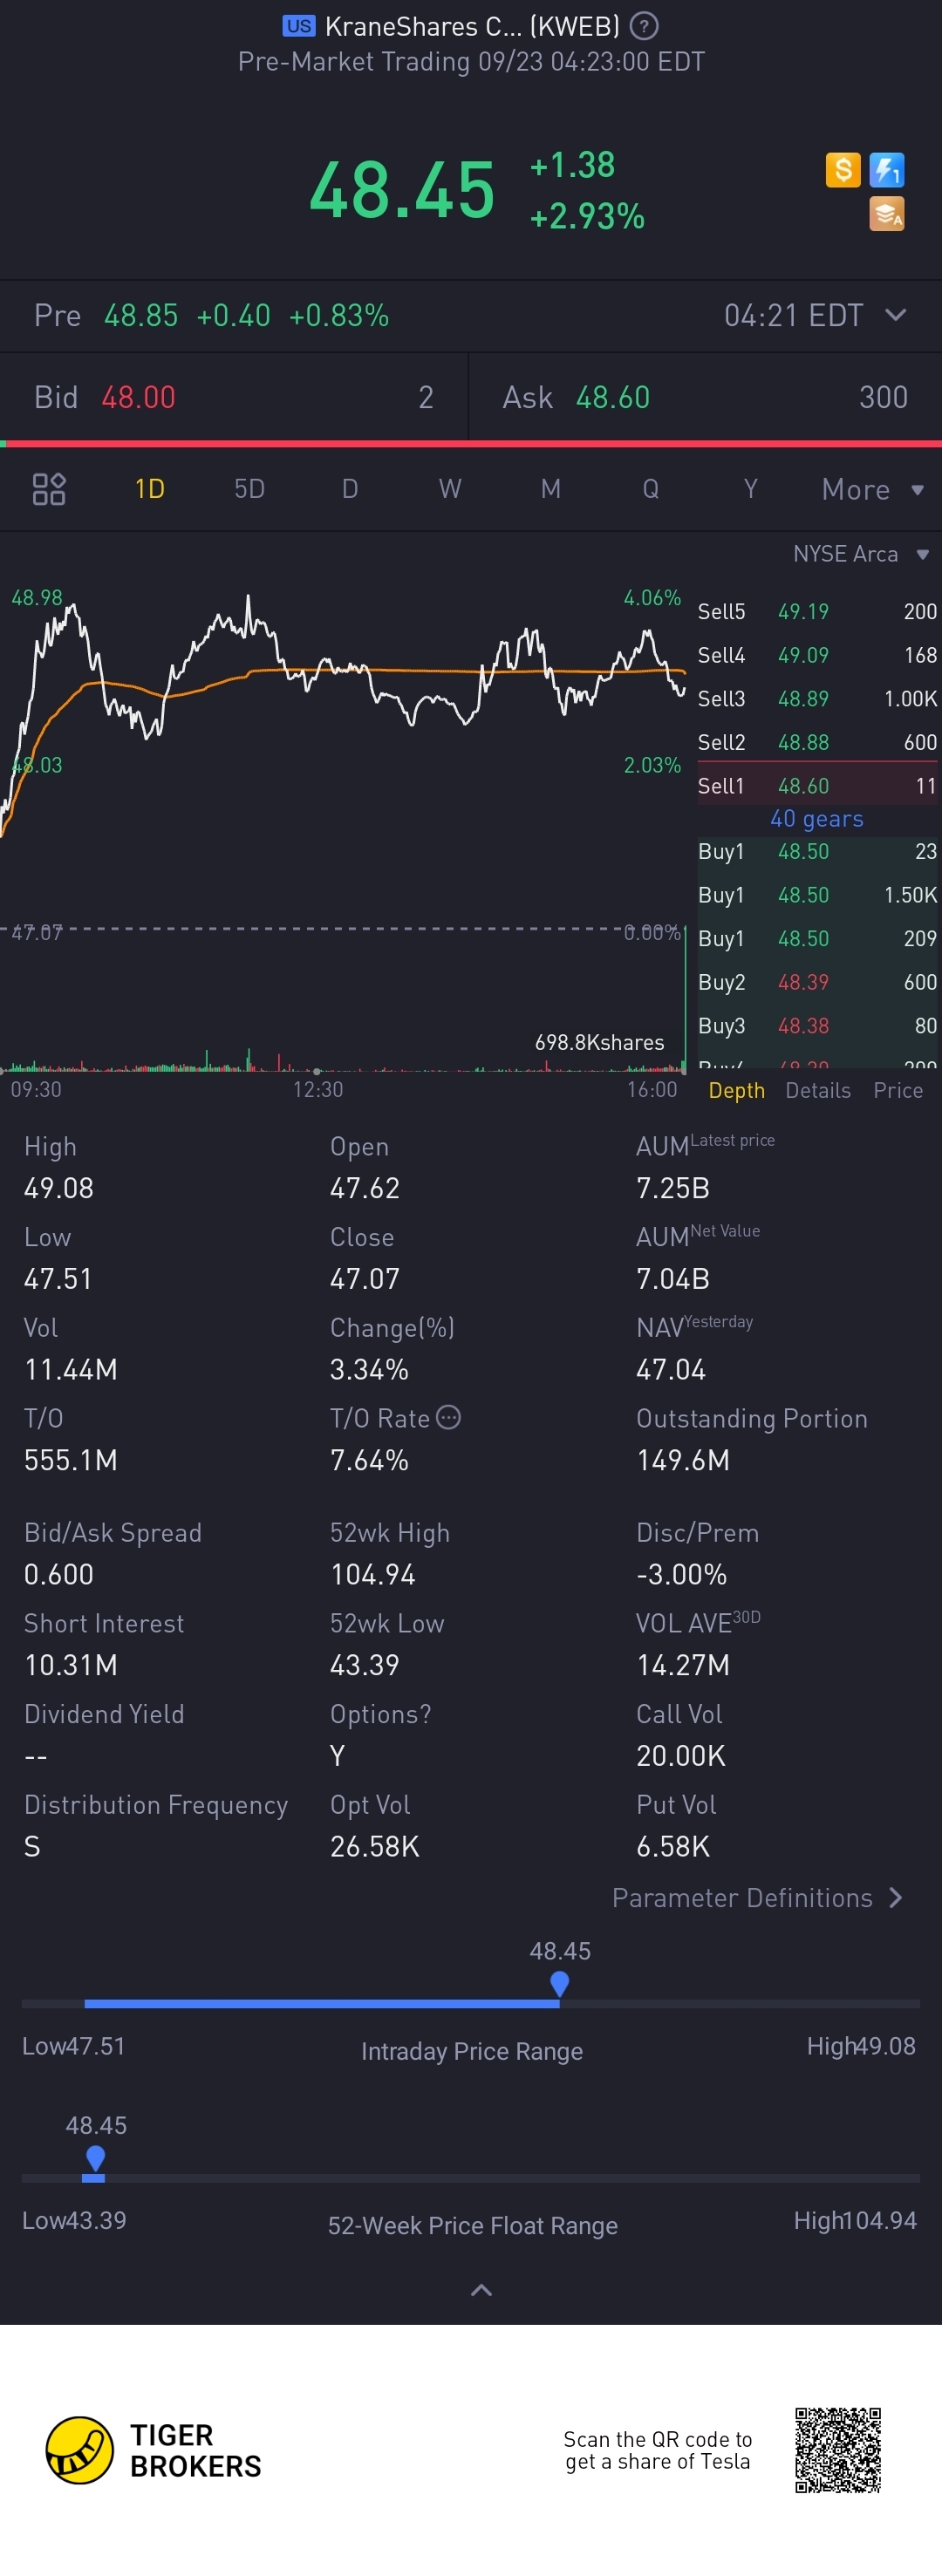
Task: Tap the orange stacked layers badge icon
Action: pyautogui.click(x=887, y=213)
